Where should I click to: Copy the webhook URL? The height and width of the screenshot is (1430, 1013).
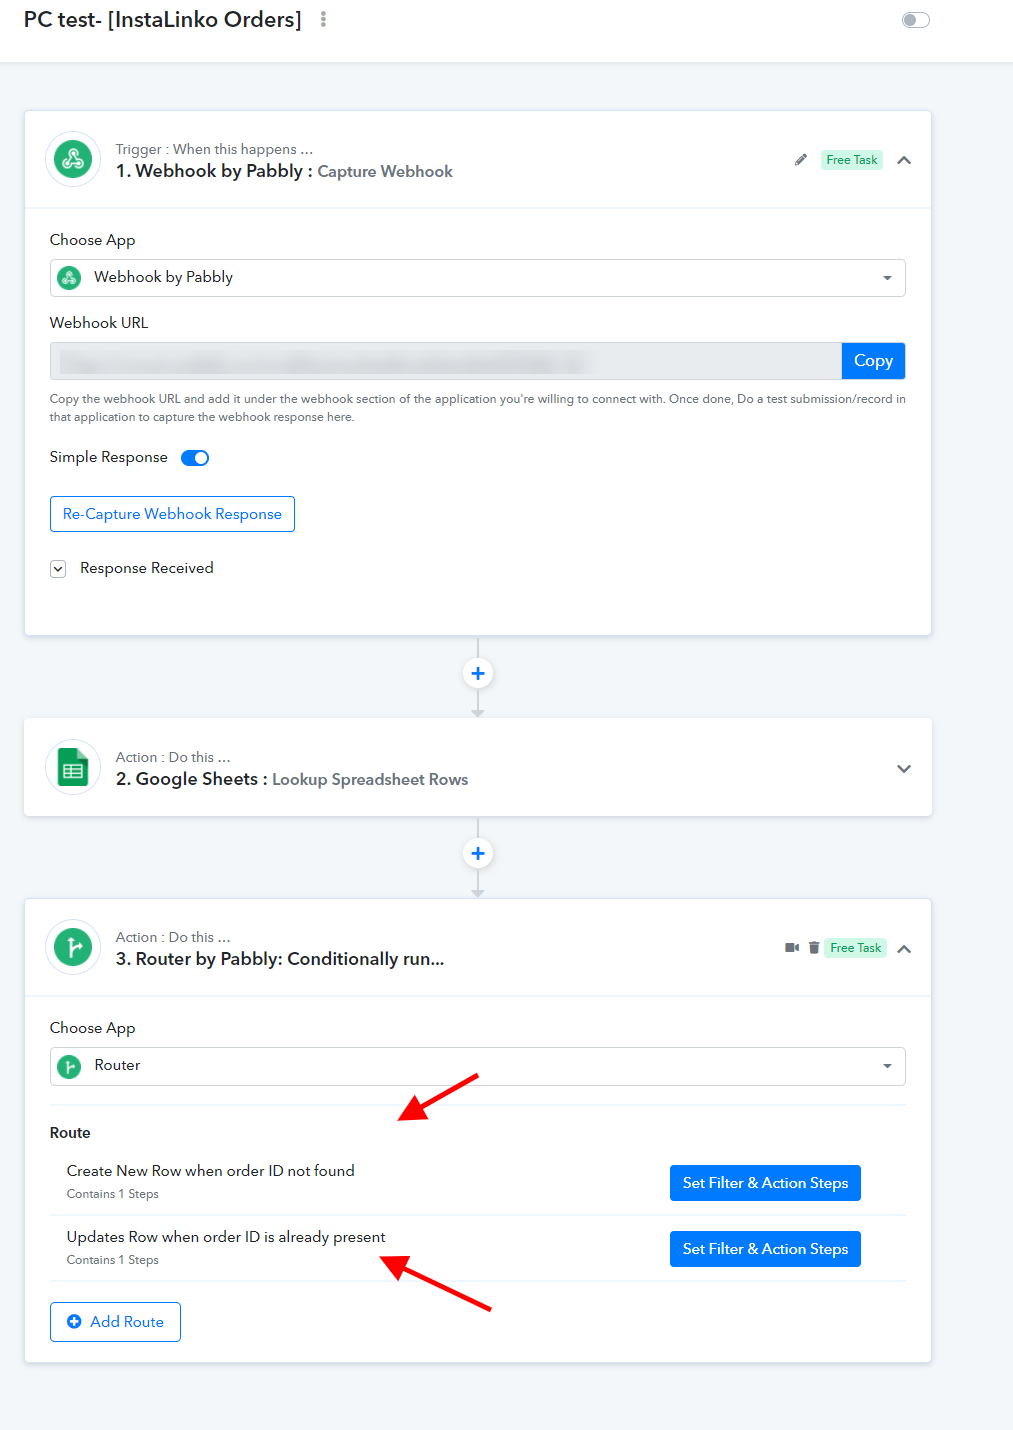pyautogui.click(x=873, y=361)
